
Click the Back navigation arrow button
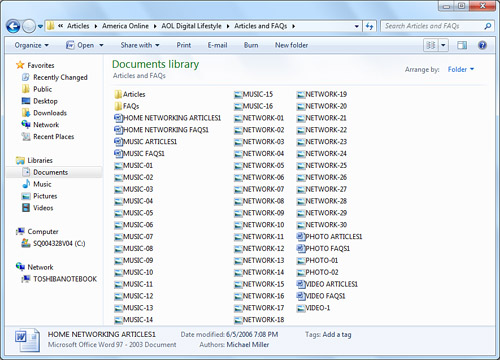[13, 26]
